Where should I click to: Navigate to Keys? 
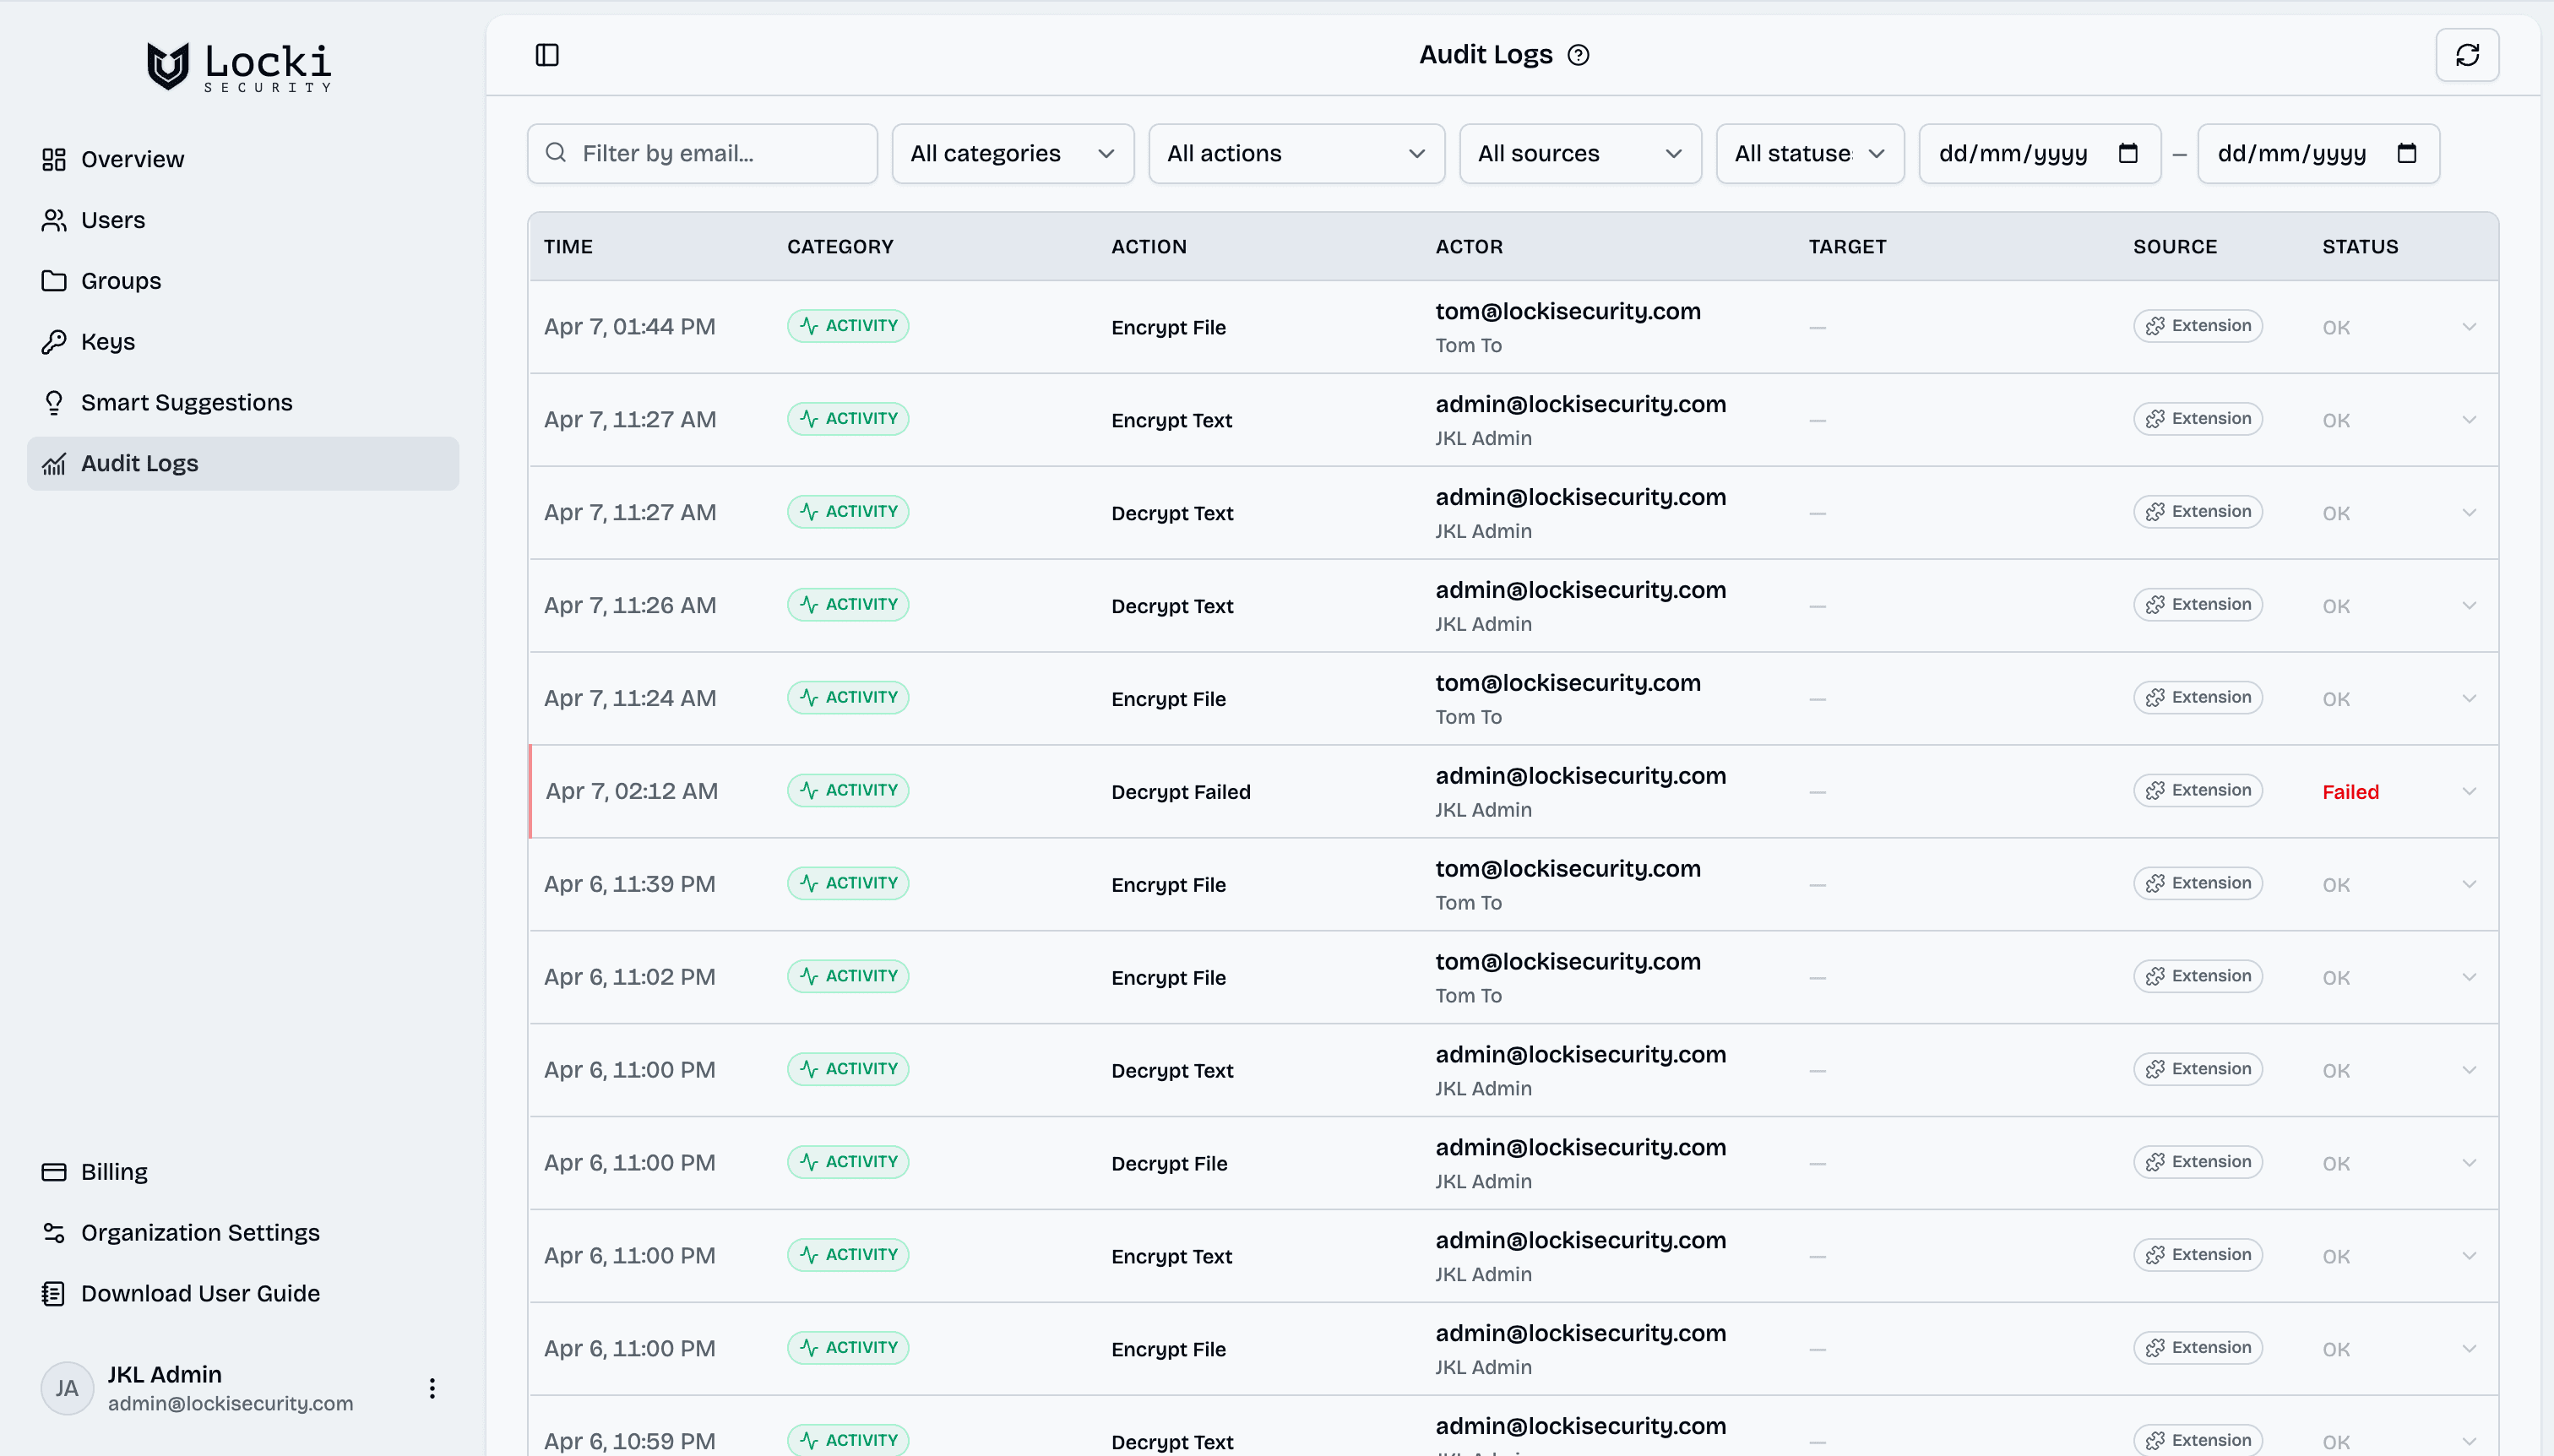point(243,342)
